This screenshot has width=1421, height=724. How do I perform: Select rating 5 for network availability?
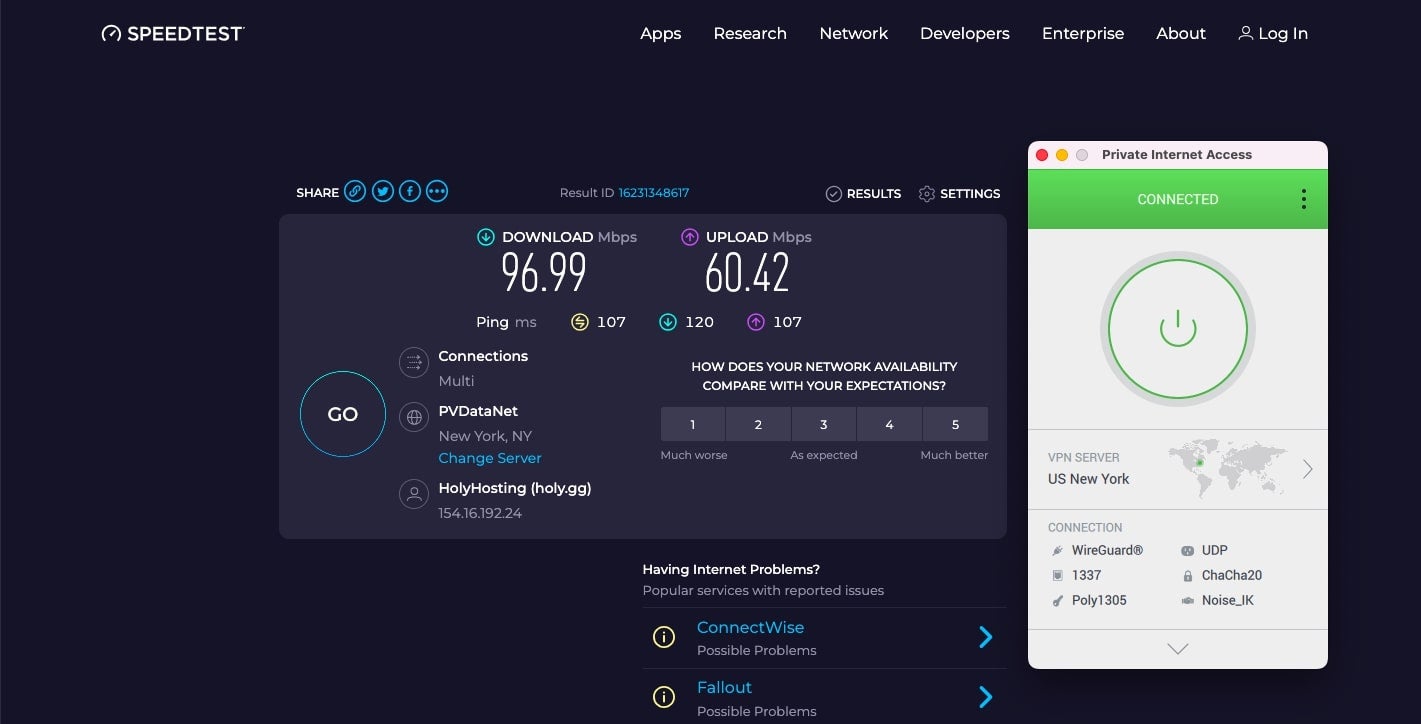tap(955, 424)
